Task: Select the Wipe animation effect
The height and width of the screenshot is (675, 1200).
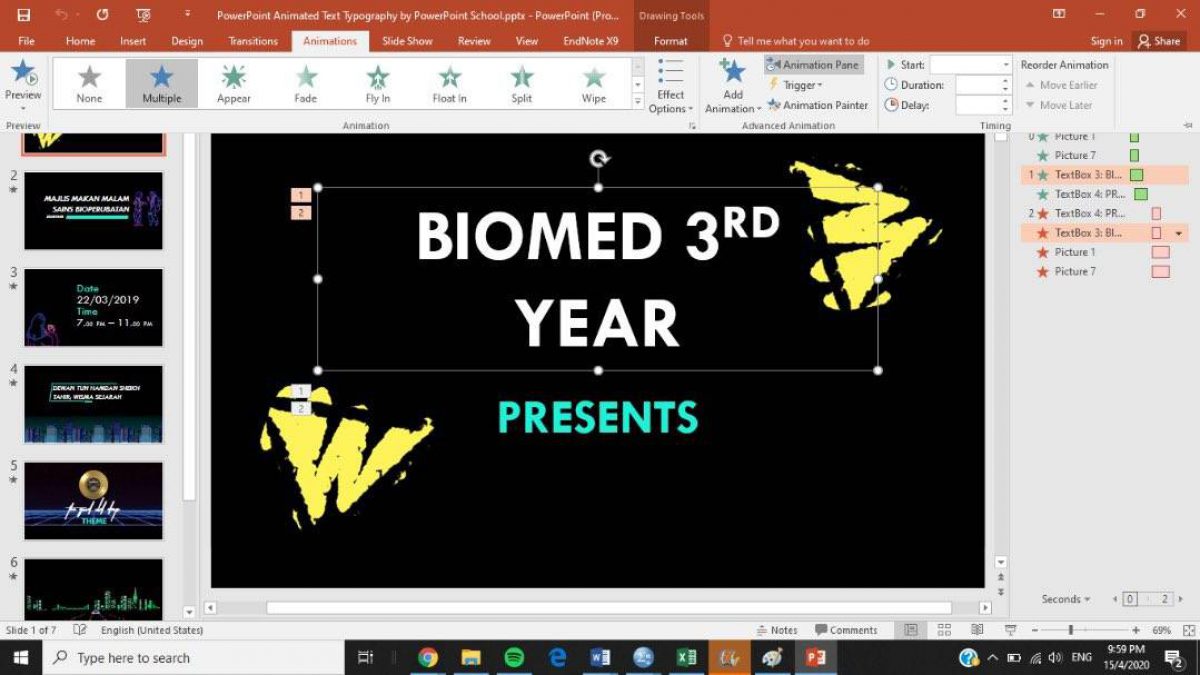Action: pos(594,84)
